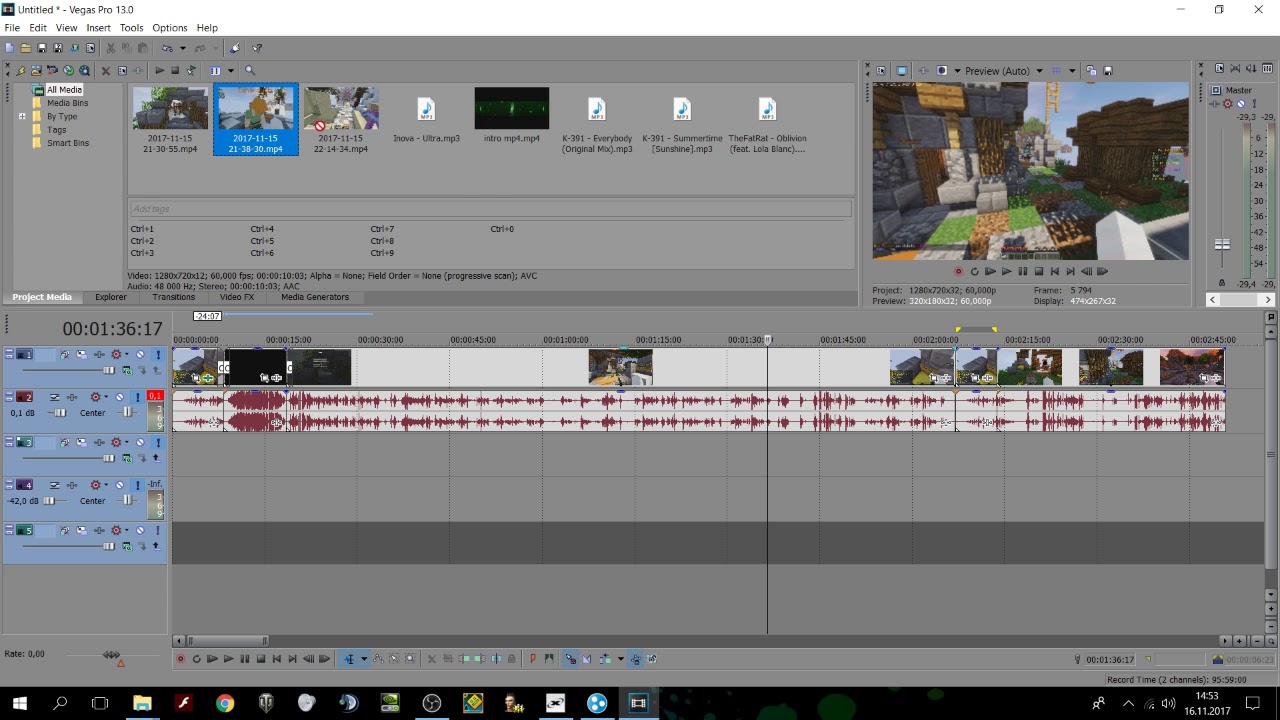Mute video track 1
This screenshot has width=1280, height=720.
click(x=140, y=354)
